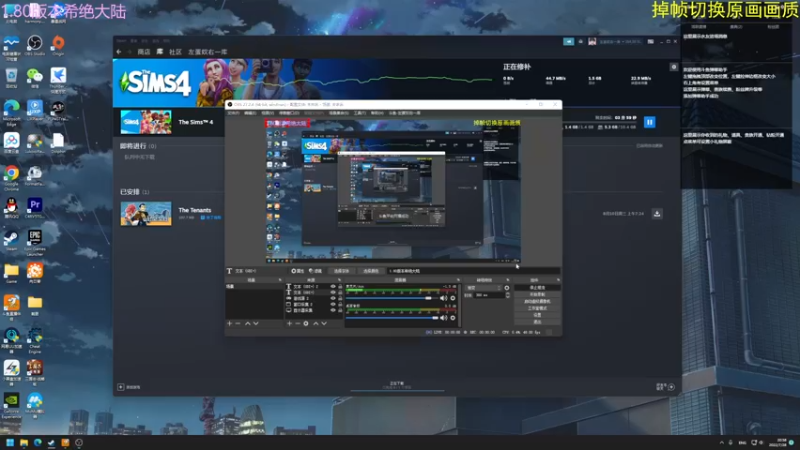
Task: Click 停止推流 button in OBS controls
Action: click(537, 288)
